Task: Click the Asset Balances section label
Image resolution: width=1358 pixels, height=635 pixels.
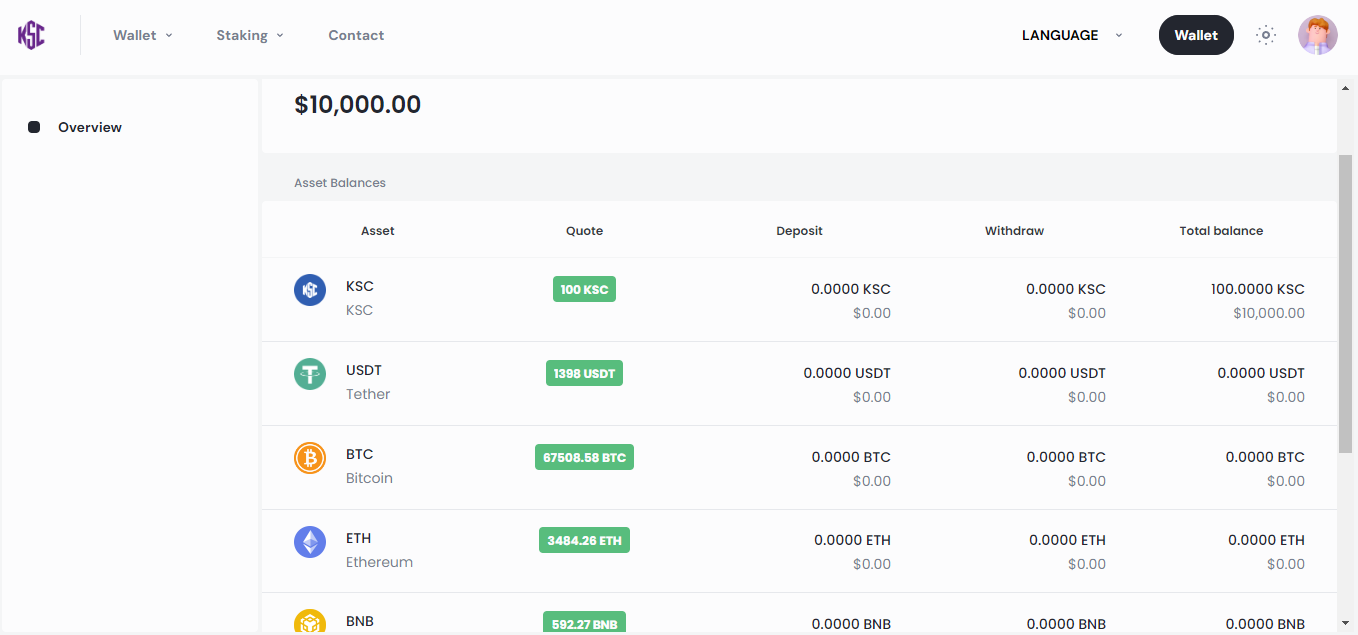Action: point(340,183)
